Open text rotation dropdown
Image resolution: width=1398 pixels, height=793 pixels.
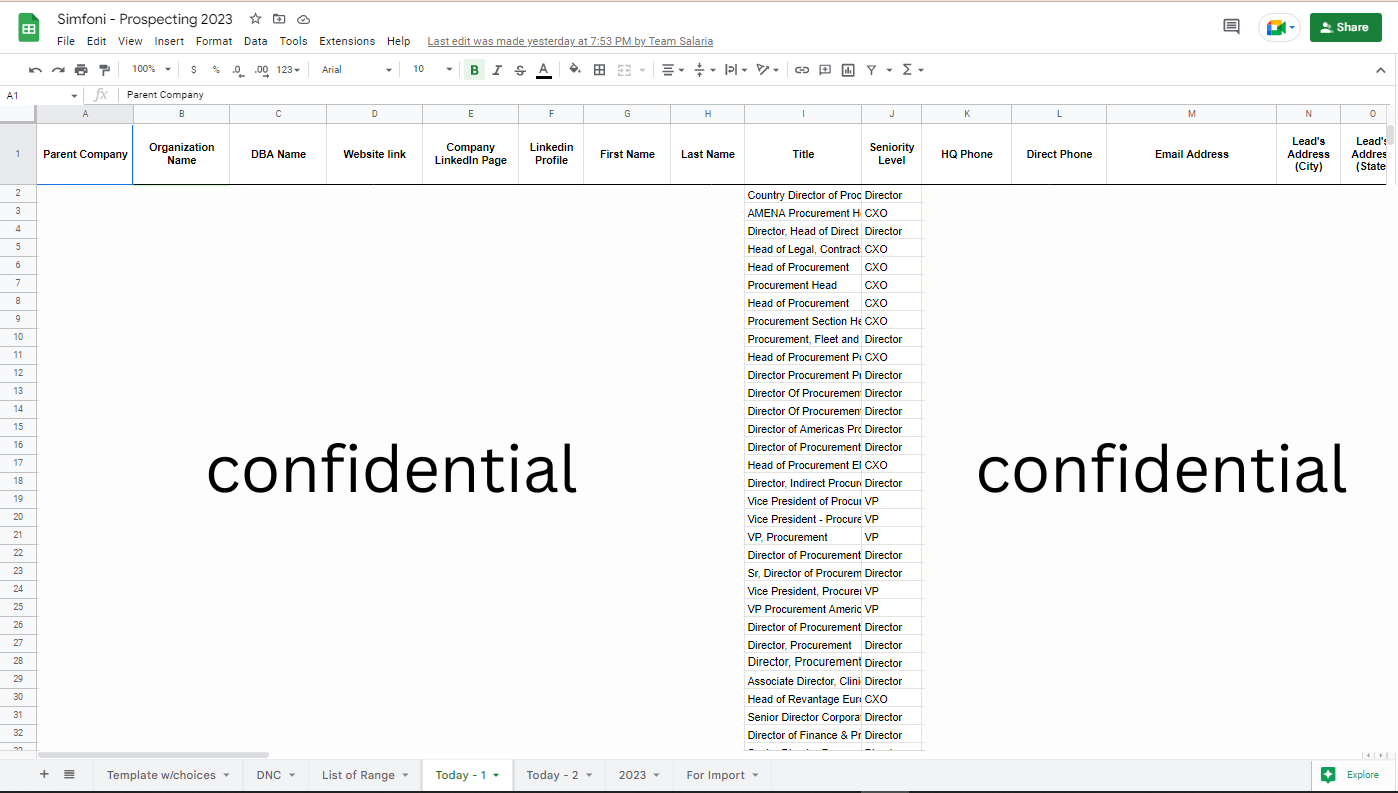768,70
